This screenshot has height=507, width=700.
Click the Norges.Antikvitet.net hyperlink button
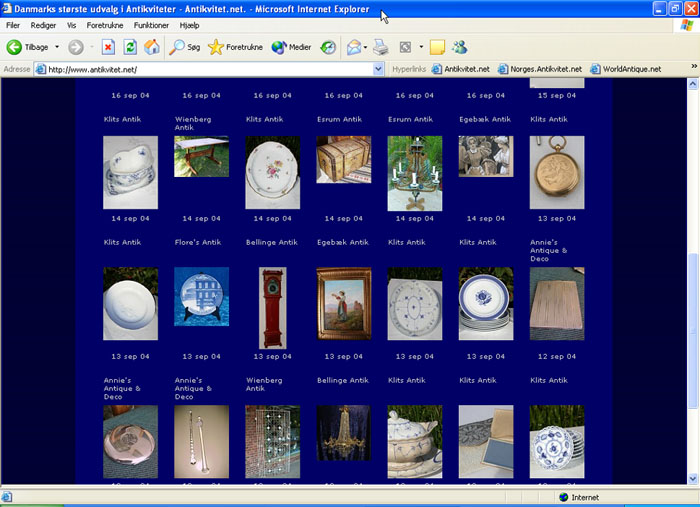(539, 70)
